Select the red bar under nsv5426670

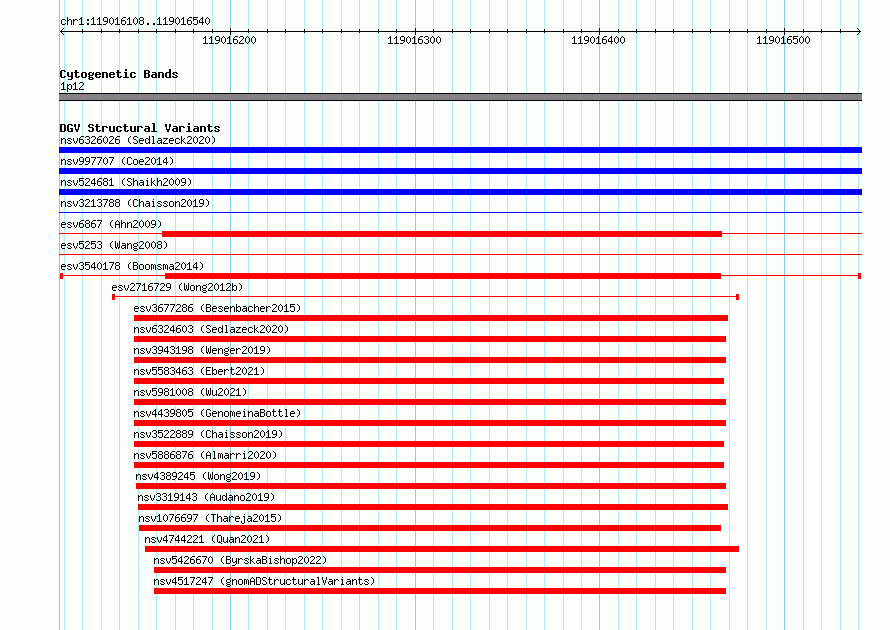(x=440, y=570)
